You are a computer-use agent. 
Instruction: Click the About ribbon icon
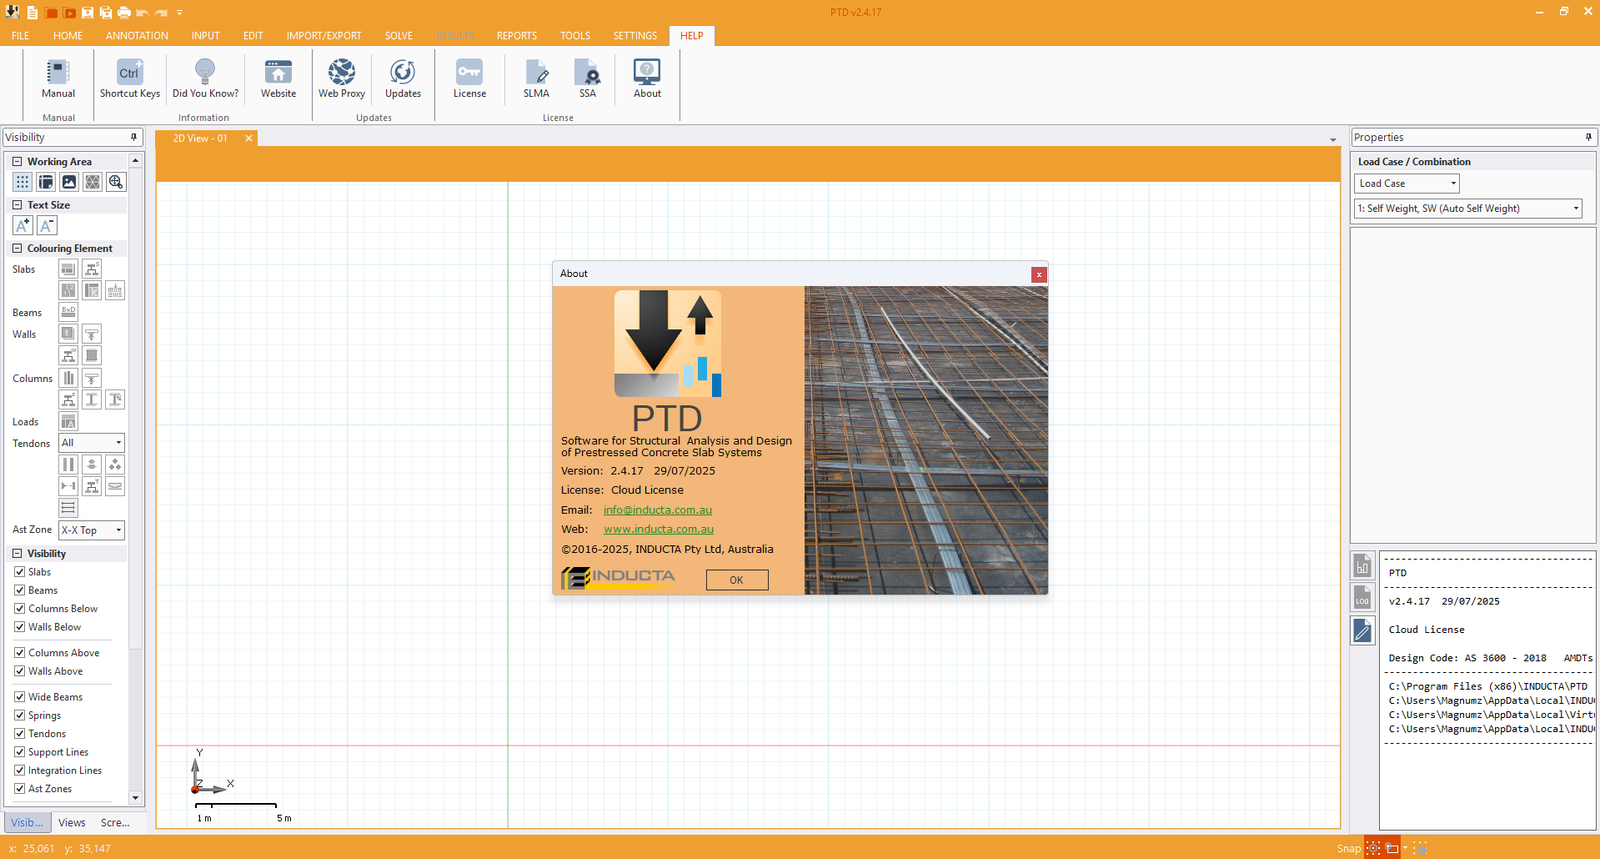(647, 78)
